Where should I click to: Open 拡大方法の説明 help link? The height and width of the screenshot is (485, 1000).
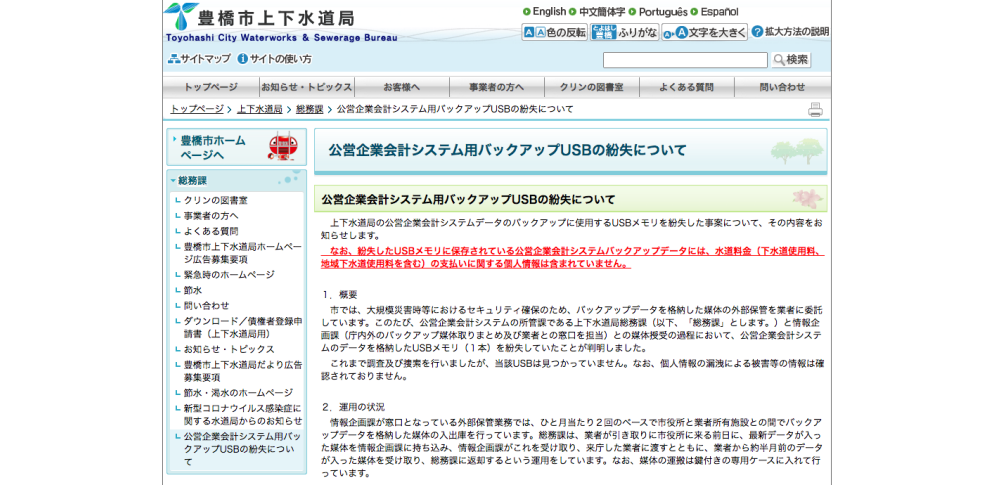[x=791, y=32]
